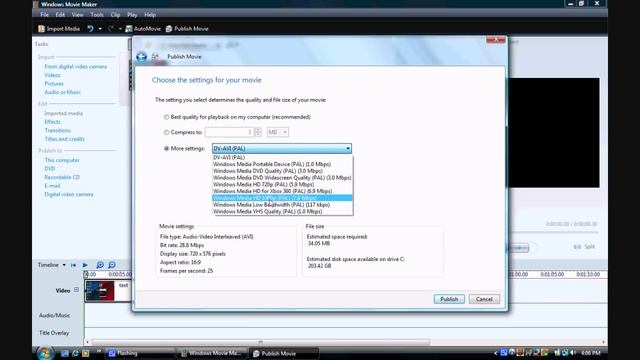Click the Internet Explorer quick launch icon
This screenshot has height=360, width=640.
point(75,353)
